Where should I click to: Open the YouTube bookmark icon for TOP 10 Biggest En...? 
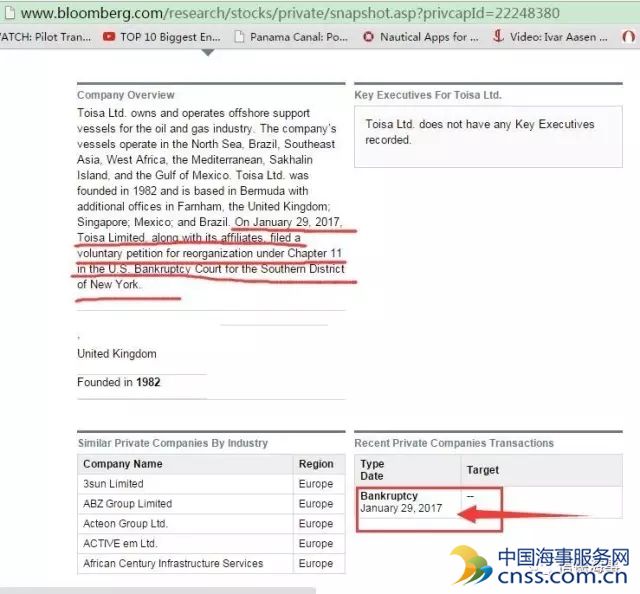(109, 37)
